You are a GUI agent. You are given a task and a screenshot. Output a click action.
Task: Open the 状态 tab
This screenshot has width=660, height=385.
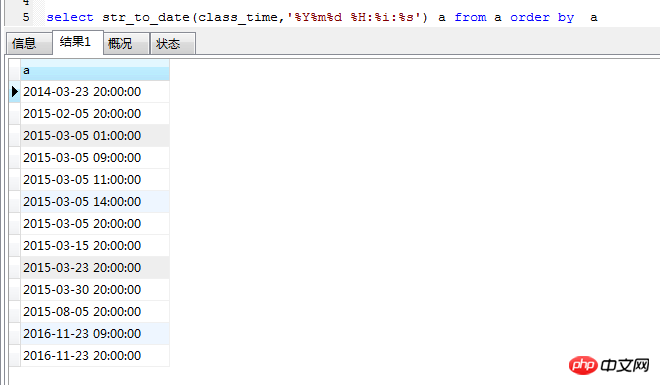[173, 43]
